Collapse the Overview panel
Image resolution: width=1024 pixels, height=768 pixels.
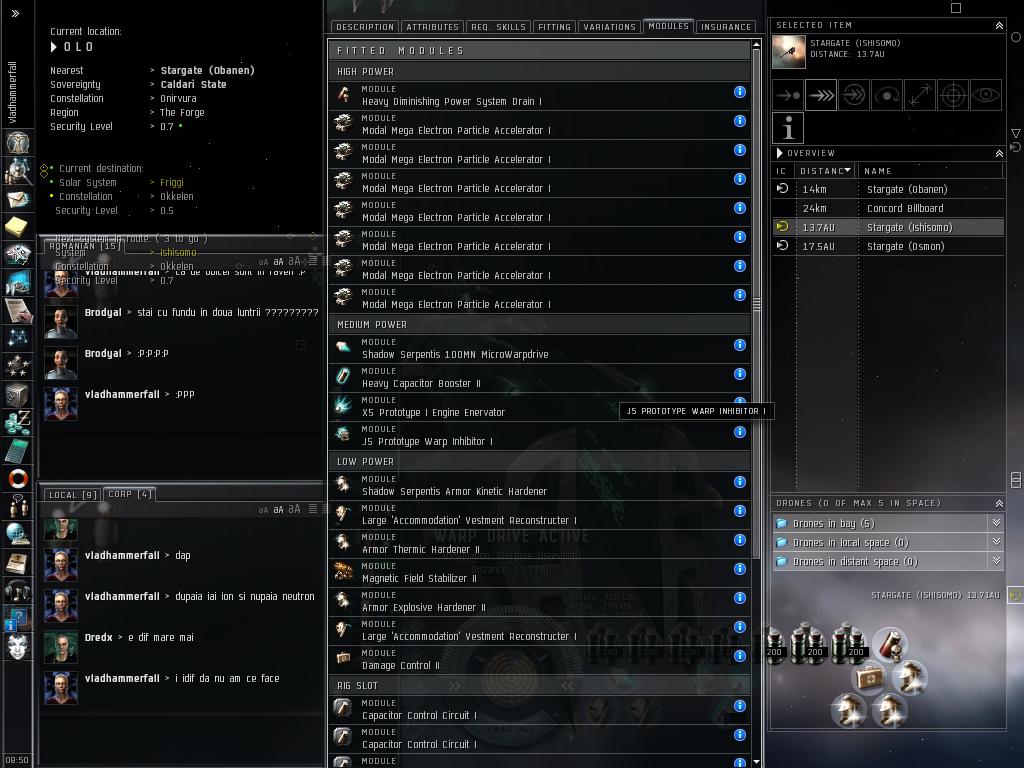[999, 153]
